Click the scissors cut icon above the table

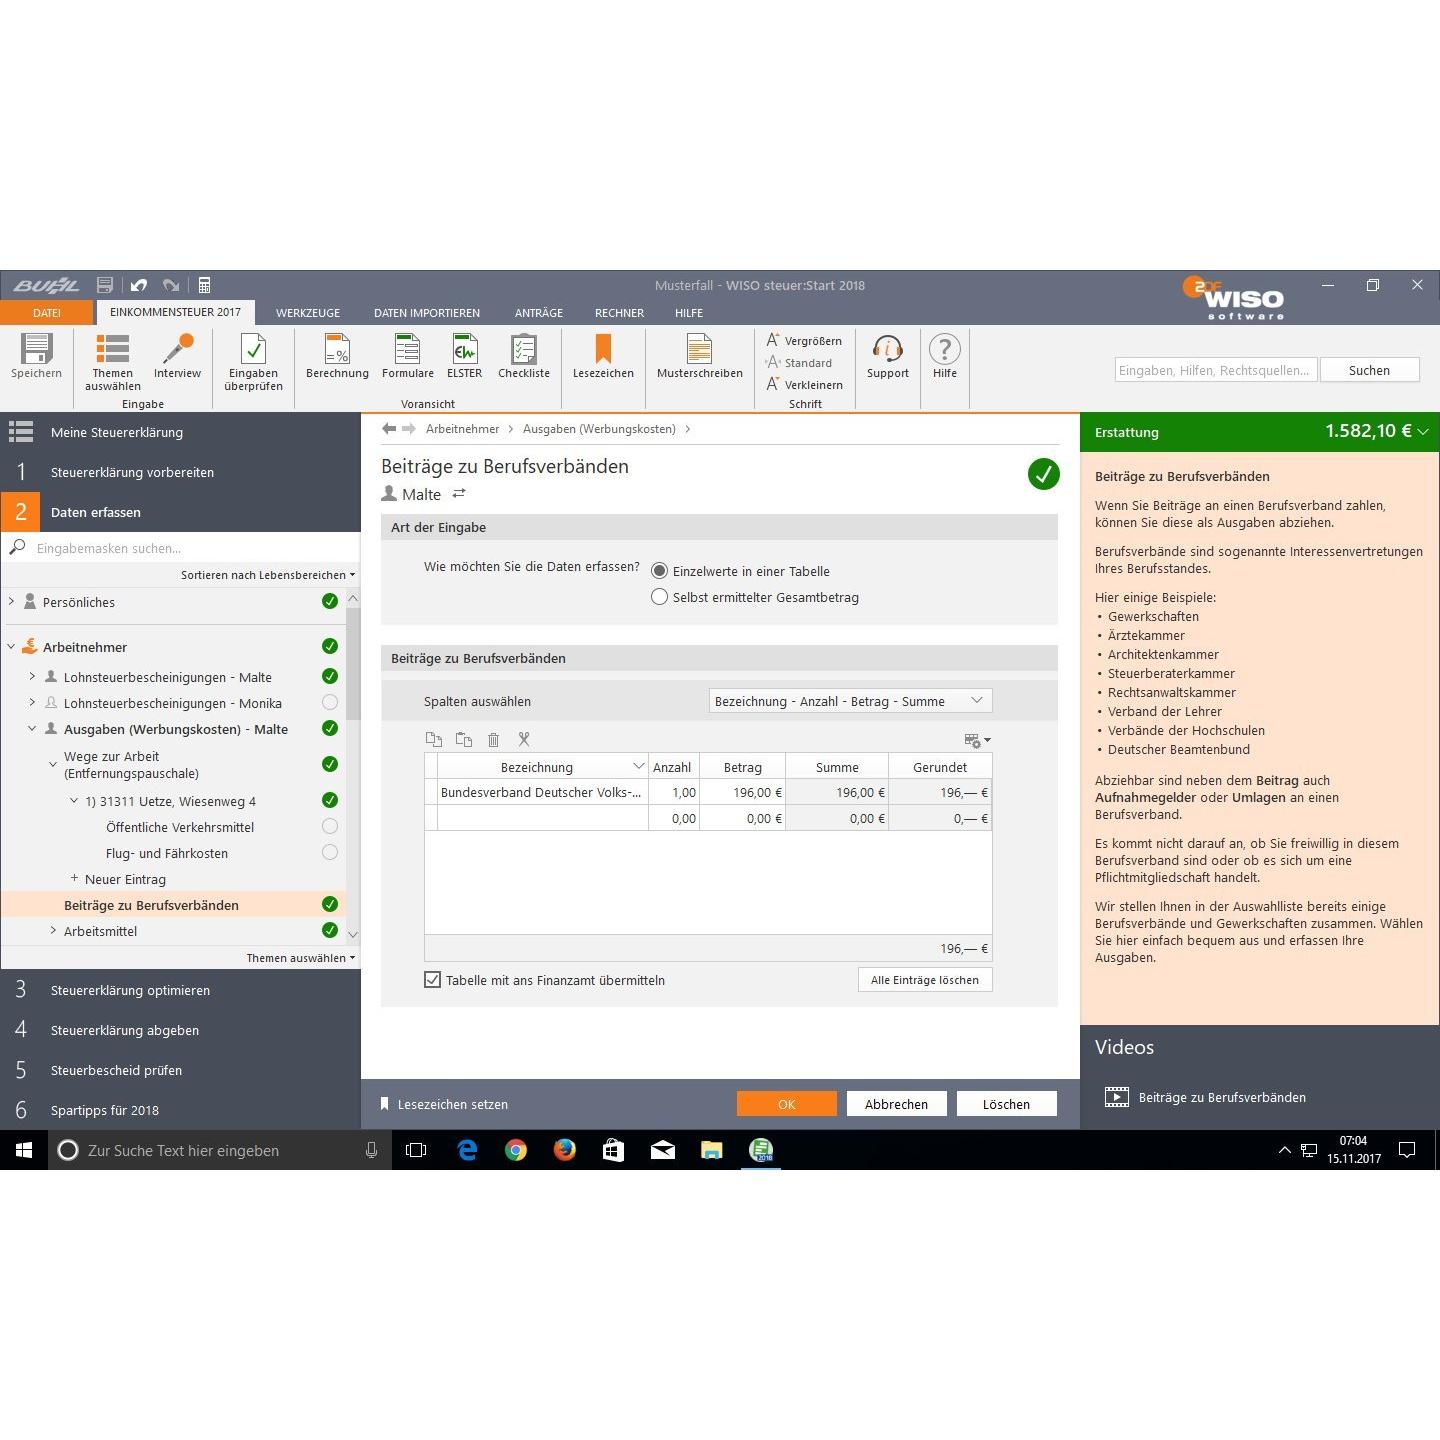pos(524,740)
